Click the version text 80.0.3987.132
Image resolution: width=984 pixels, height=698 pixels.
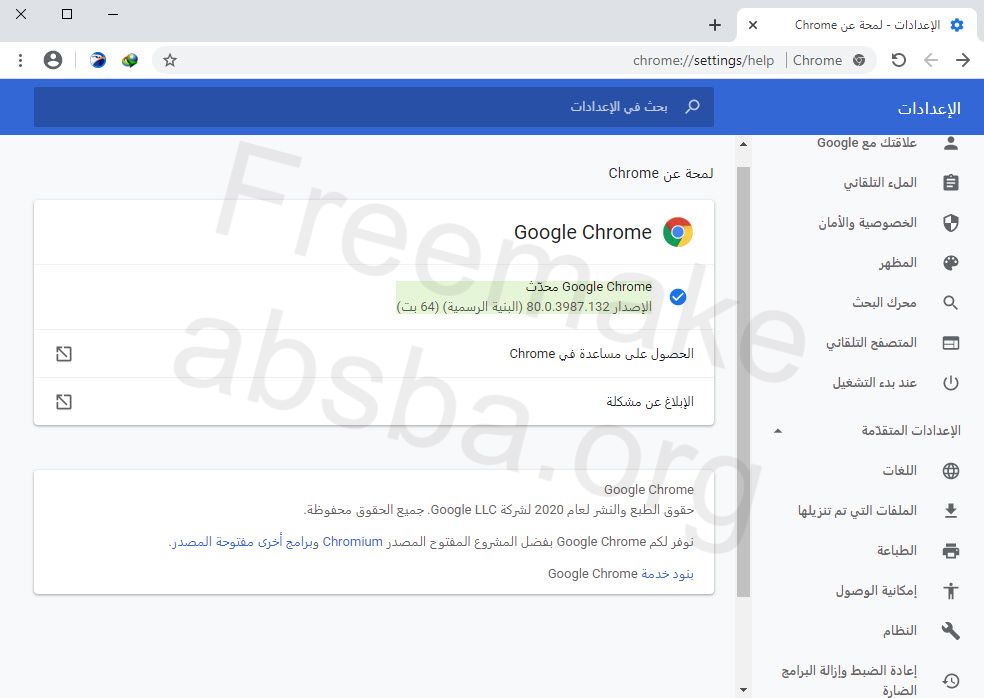[x=568, y=307]
